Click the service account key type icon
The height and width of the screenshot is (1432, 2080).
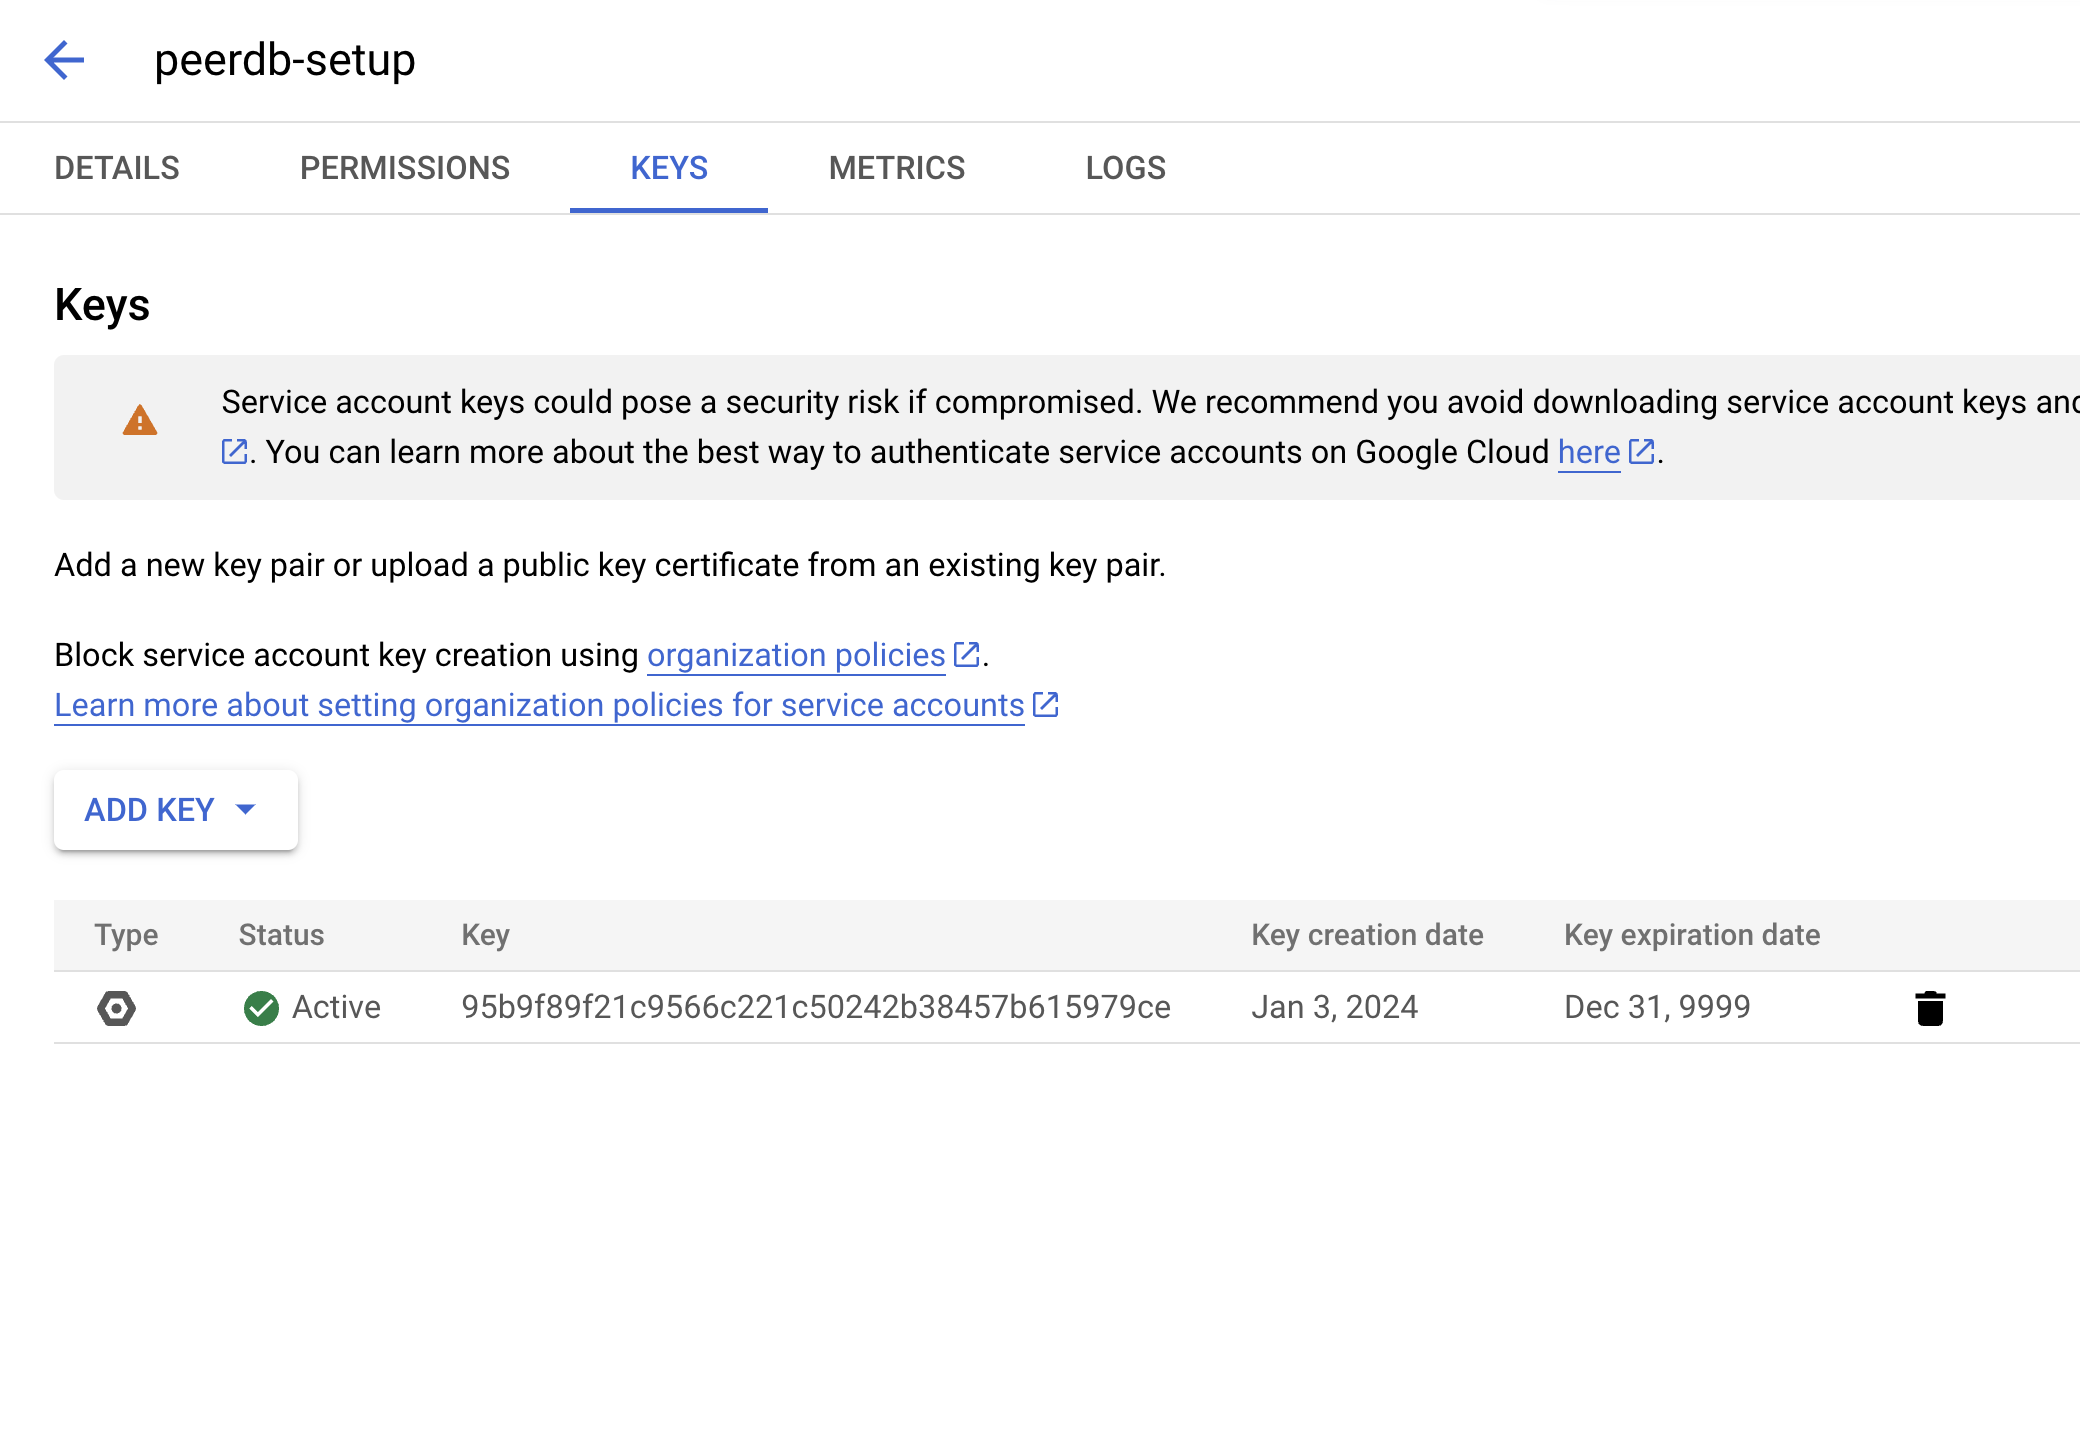point(117,1008)
